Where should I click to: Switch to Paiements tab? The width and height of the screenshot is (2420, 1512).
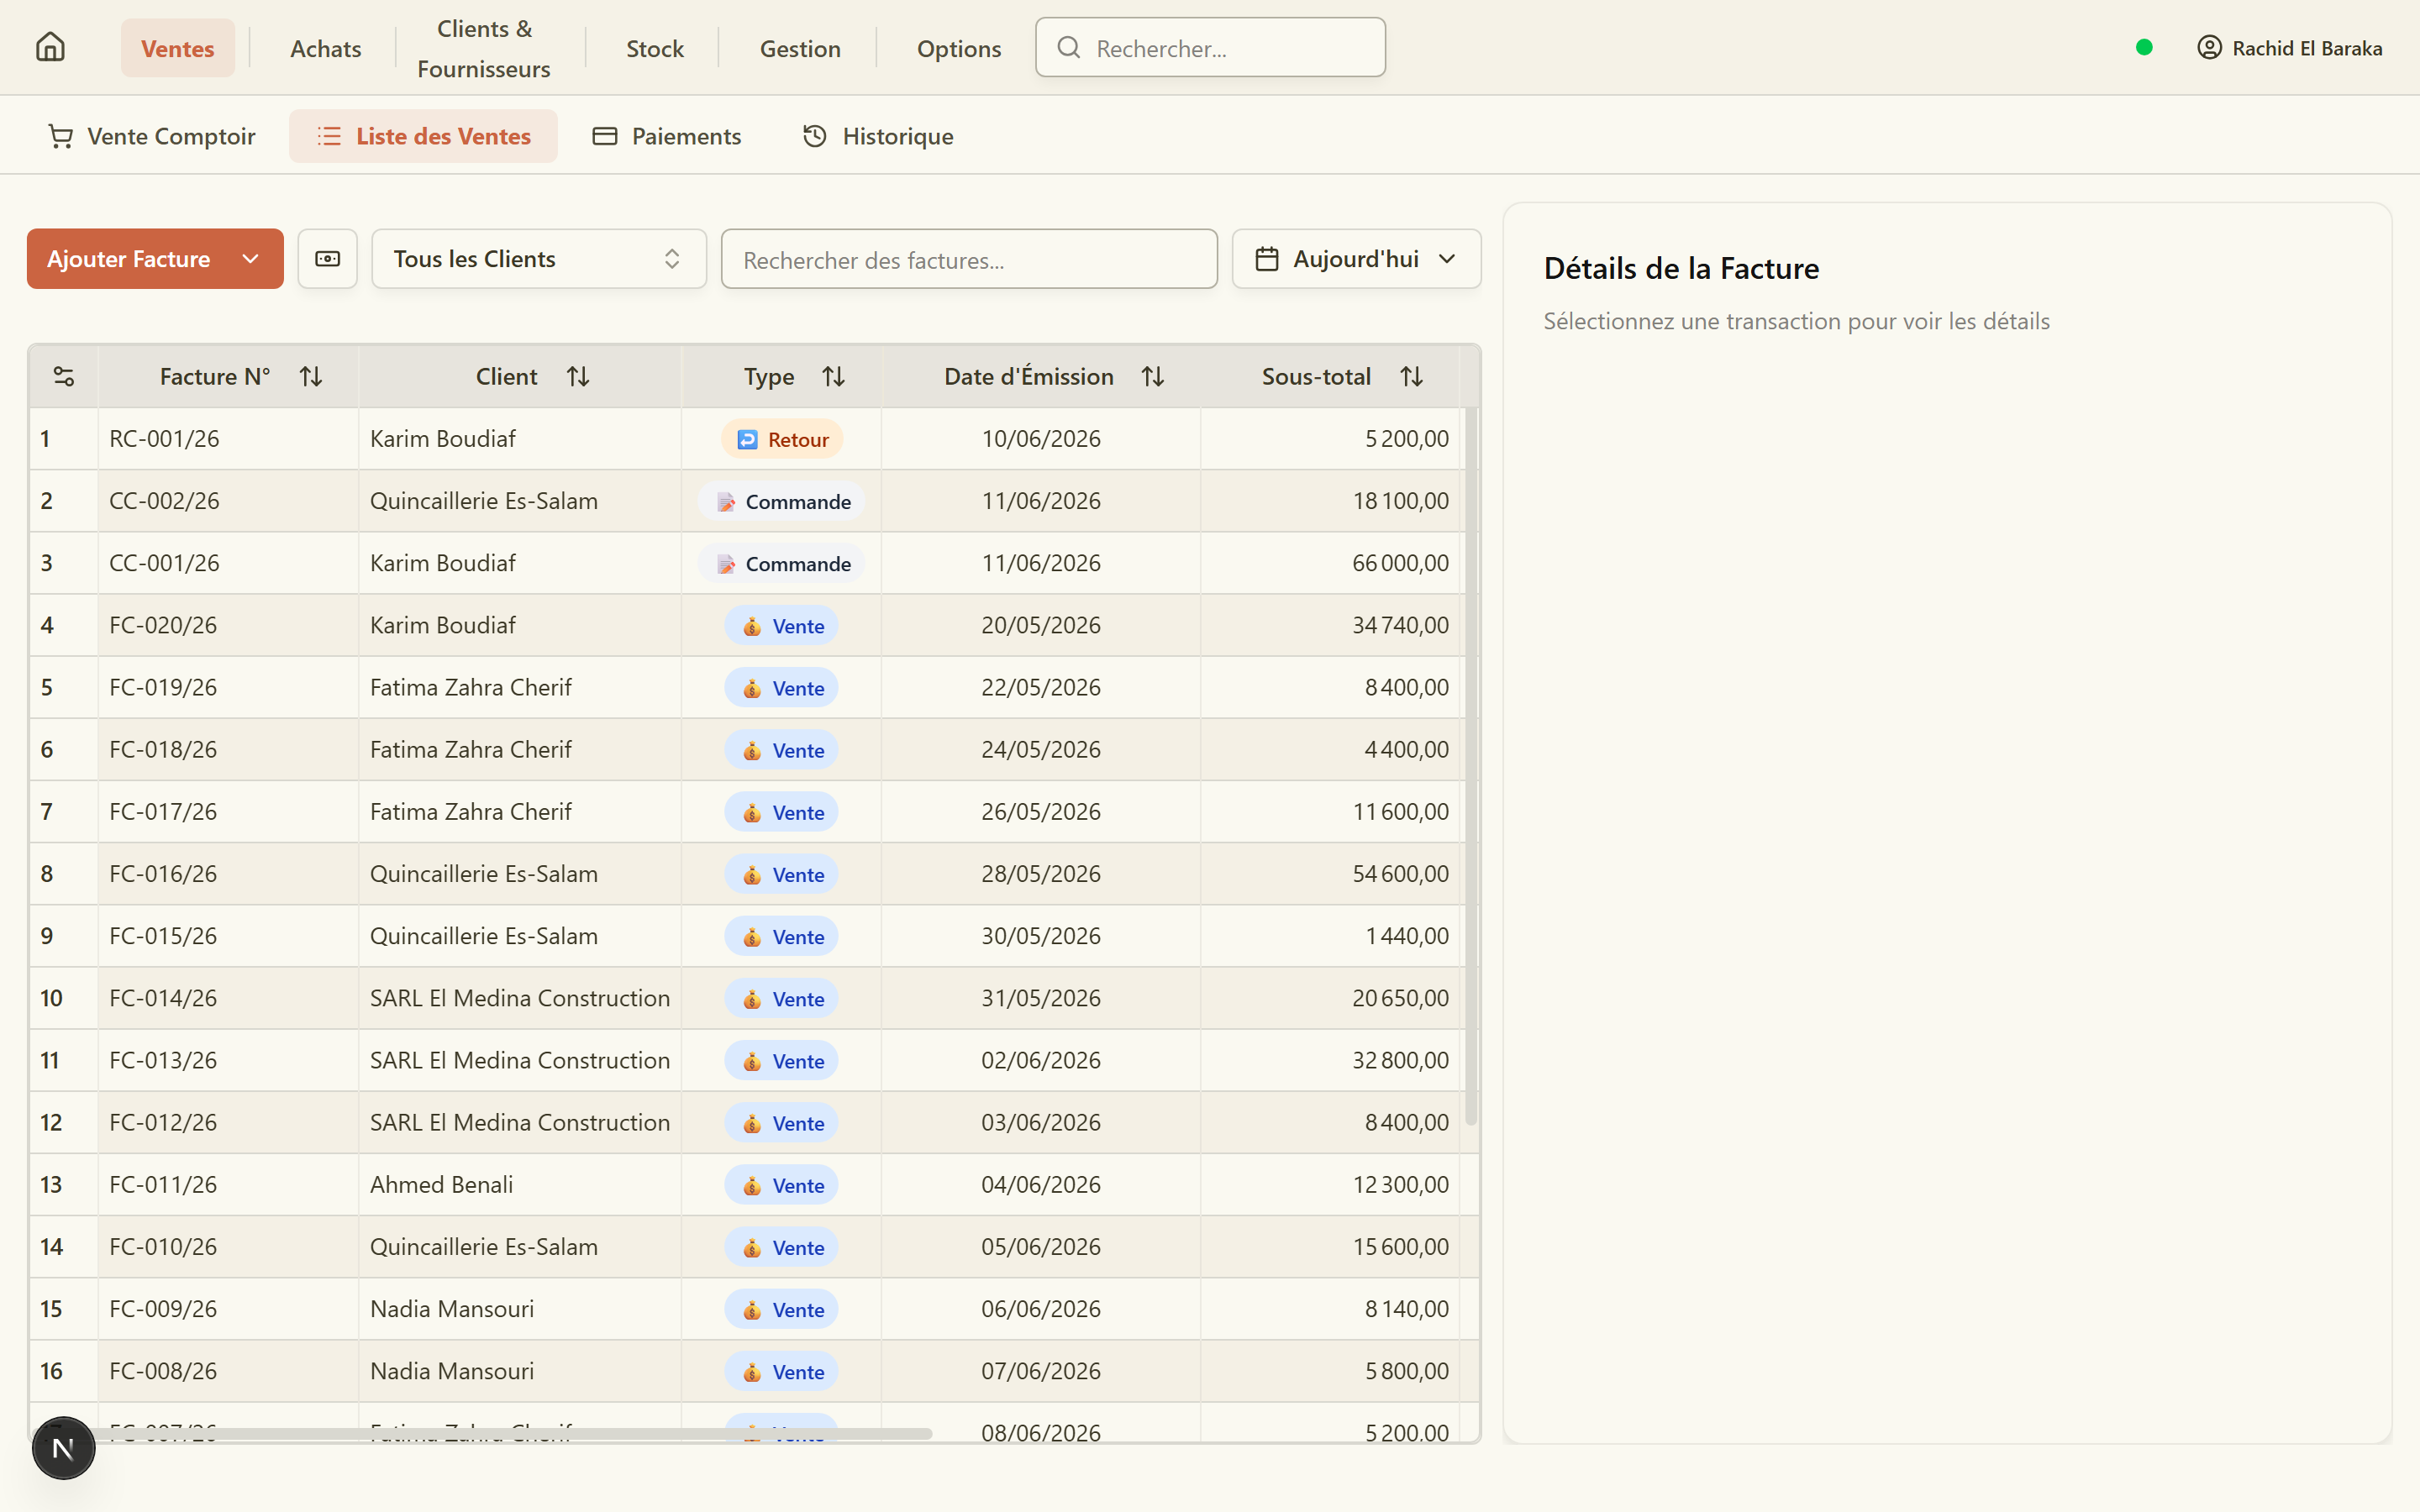click(x=667, y=136)
